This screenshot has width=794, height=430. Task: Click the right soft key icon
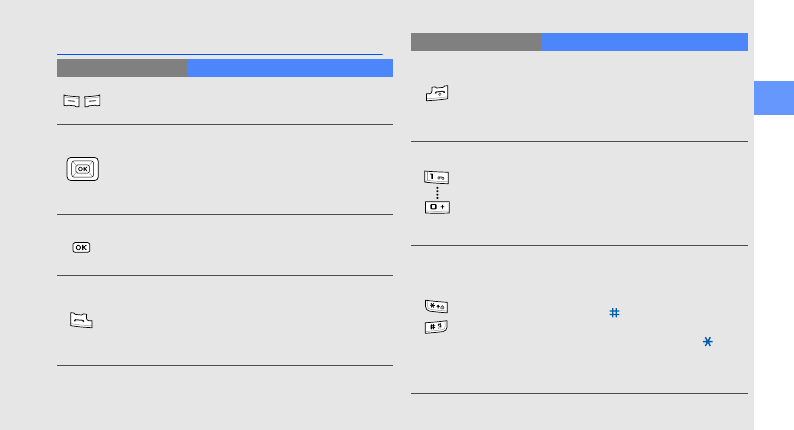pos(93,101)
